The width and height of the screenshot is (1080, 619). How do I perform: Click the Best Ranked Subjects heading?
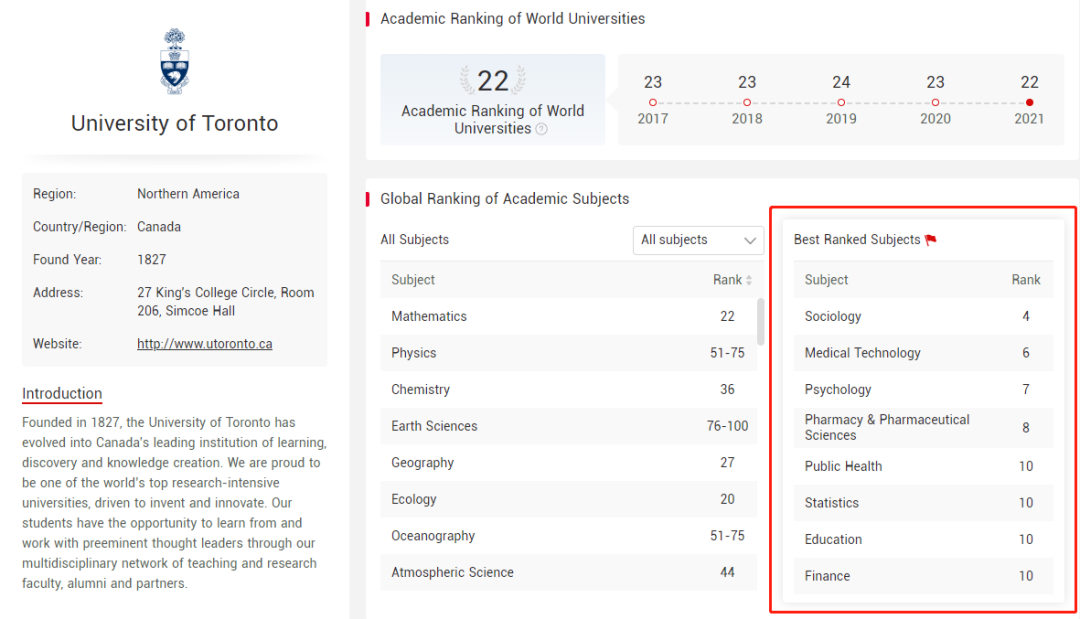pyautogui.click(x=857, y=240)
